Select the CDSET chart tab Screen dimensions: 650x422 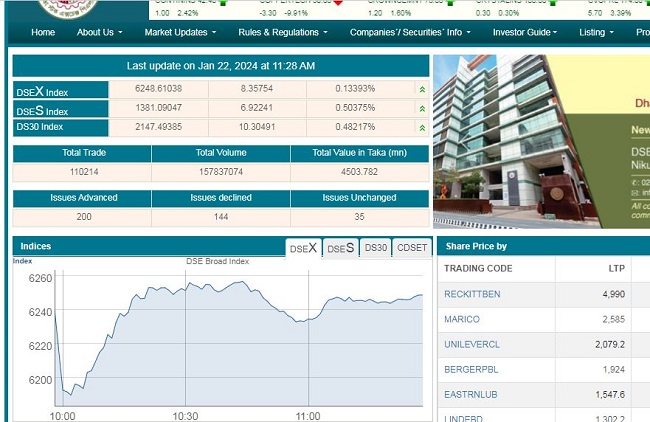411,248
